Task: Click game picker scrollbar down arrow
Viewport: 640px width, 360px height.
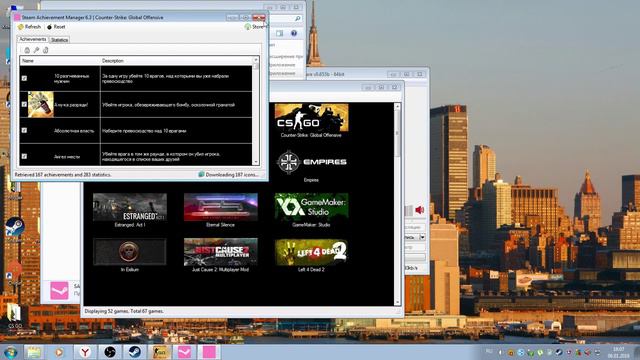Action: 397,302
